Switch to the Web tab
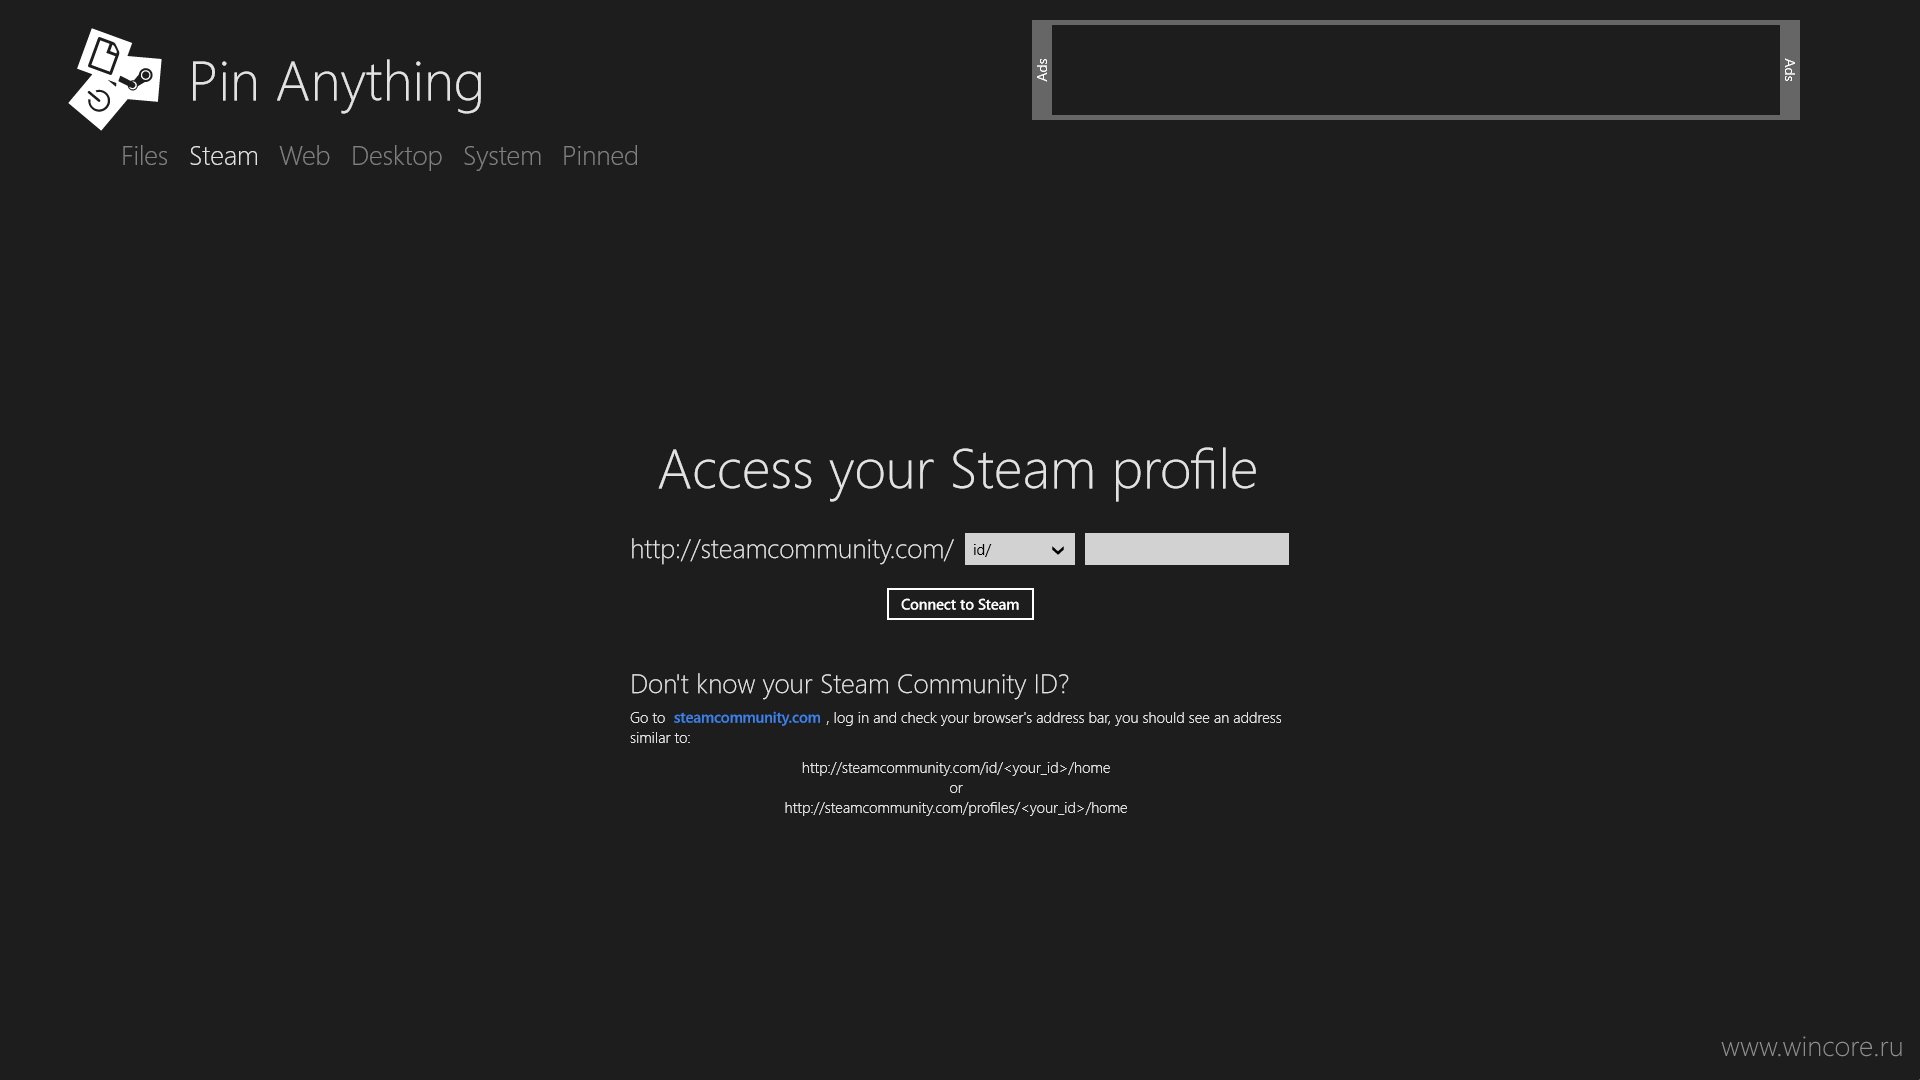This screenshot has height=1080, width=1920. (x=305, y=156)
